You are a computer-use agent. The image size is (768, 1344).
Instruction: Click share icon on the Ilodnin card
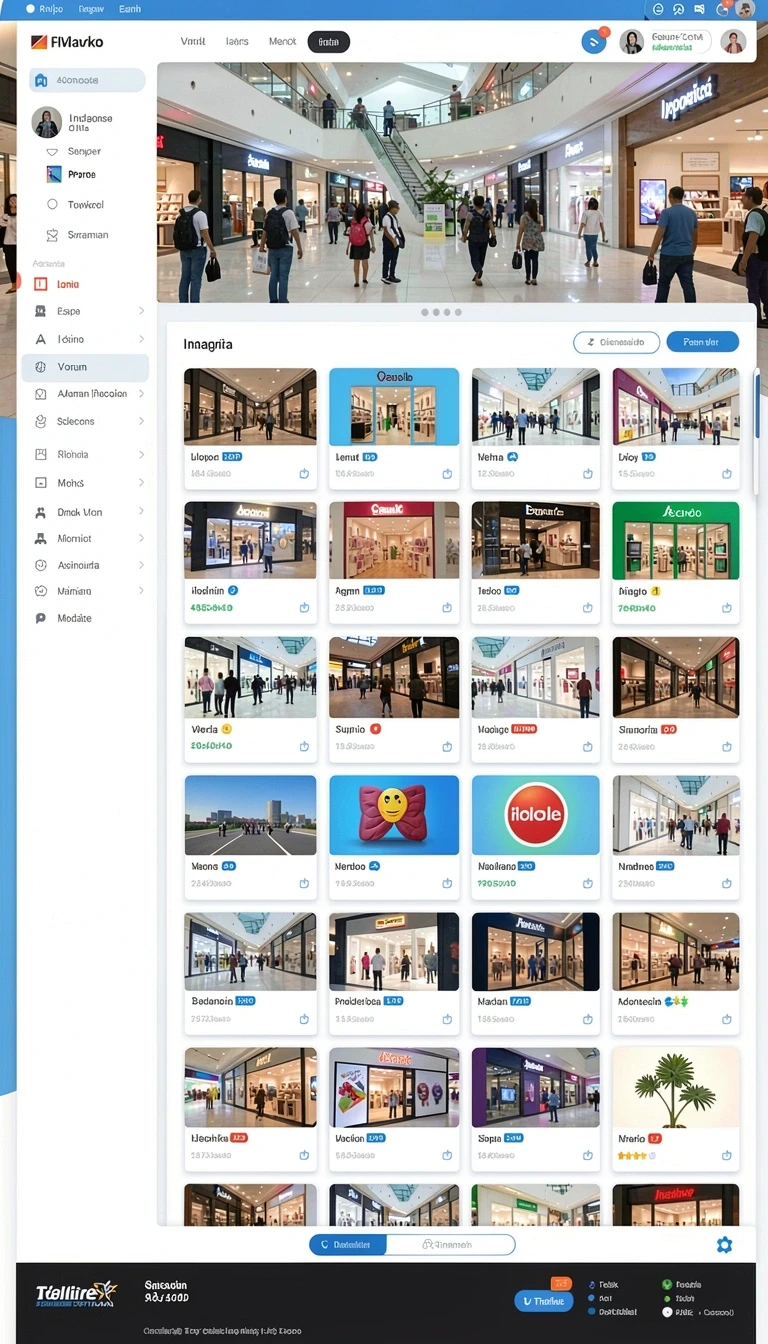(305, 607)
